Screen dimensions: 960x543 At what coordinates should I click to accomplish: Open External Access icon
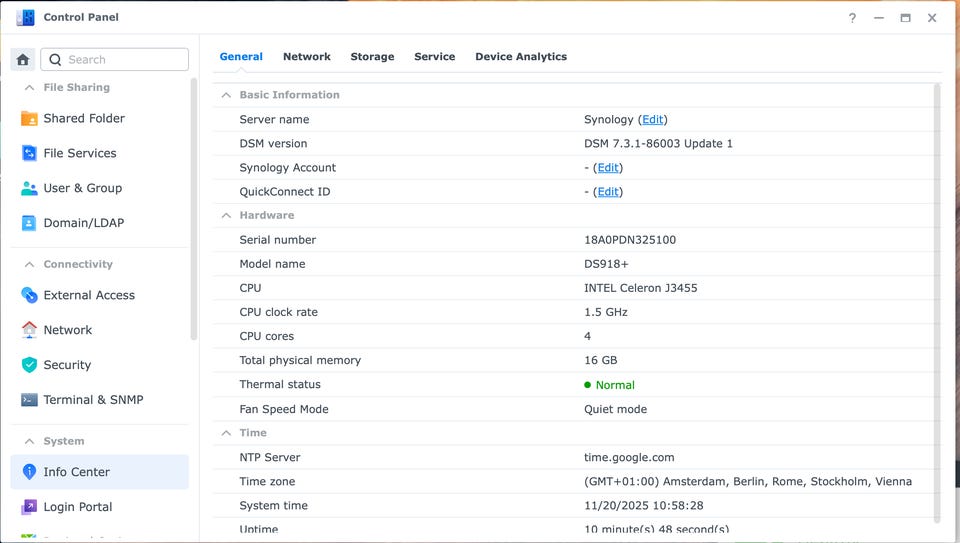[x=29, y=295]
